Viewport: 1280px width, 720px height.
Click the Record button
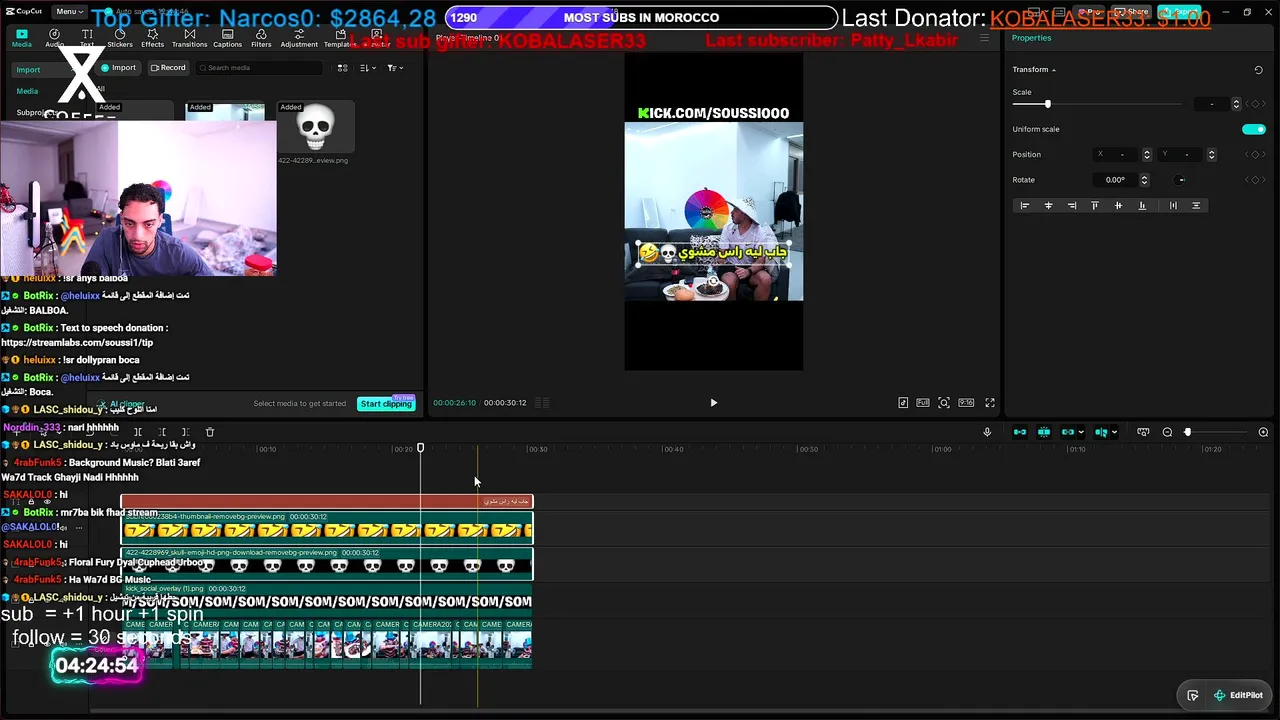(x=168, y=68)
